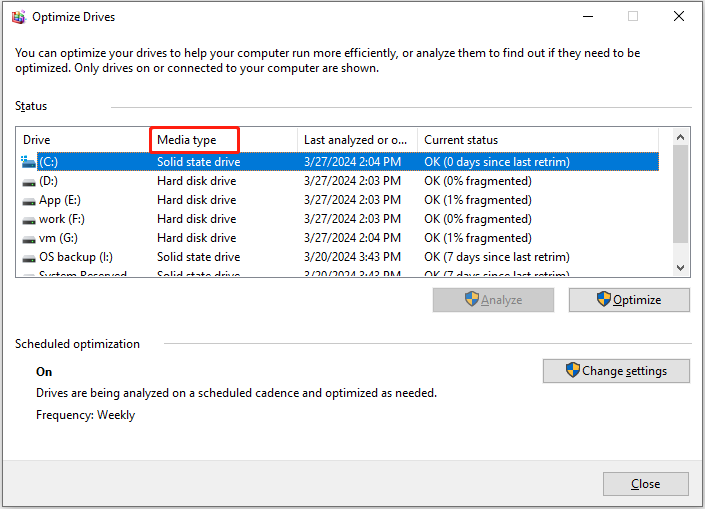The height and width of the screenshot is (509, 705).
Task: Click the 'Frequency: Weekly' text
Action: pos(85,415)
